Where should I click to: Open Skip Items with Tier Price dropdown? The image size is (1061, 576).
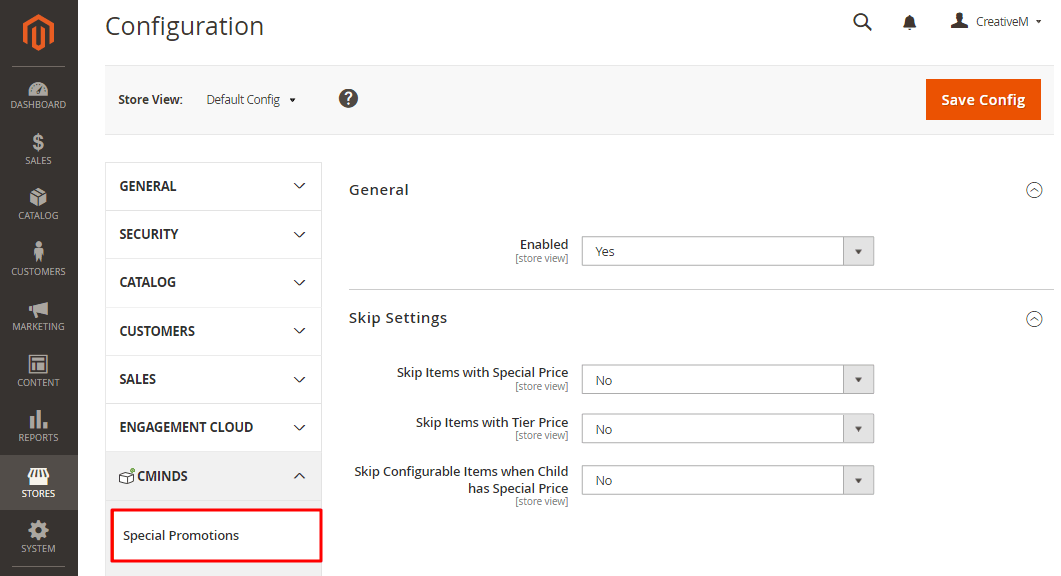coord(727,429)
